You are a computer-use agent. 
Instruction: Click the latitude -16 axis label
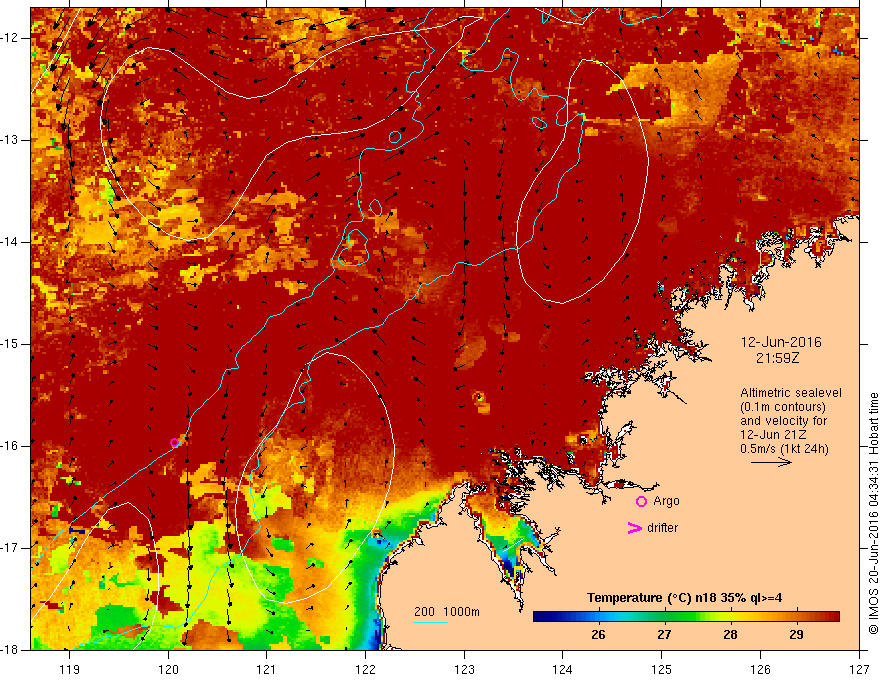click(x=10, y=446)
